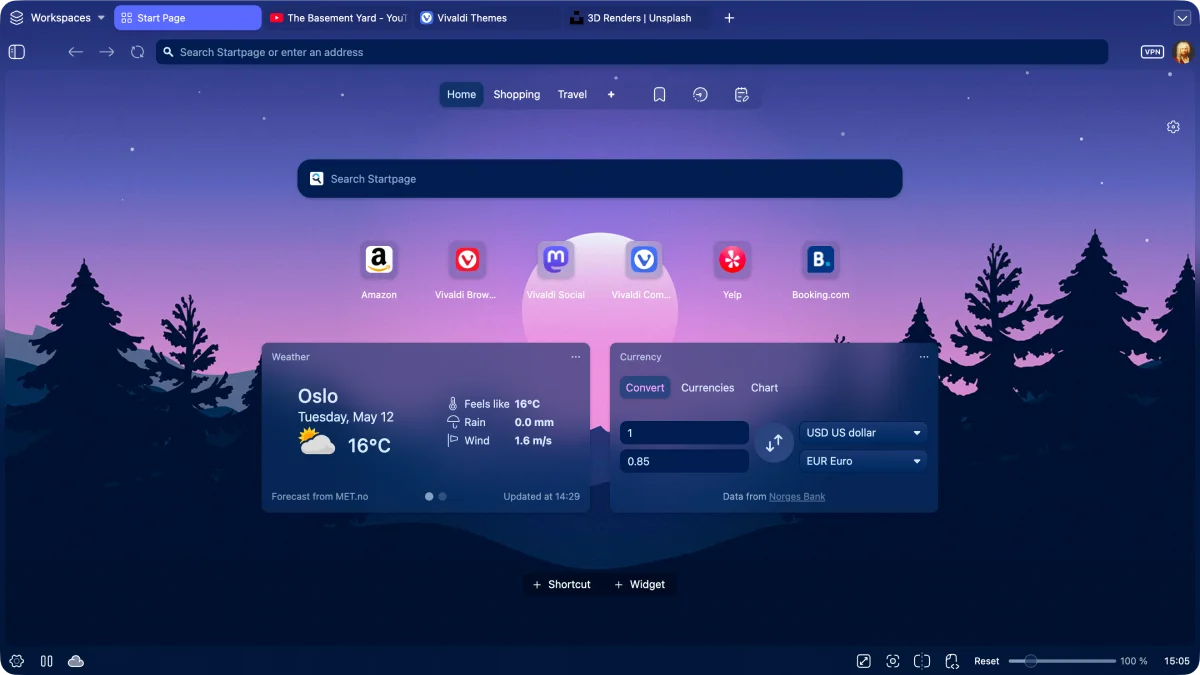1200x675 pixels.
Task: Add a new Shortcut
Action: [562, 584]
